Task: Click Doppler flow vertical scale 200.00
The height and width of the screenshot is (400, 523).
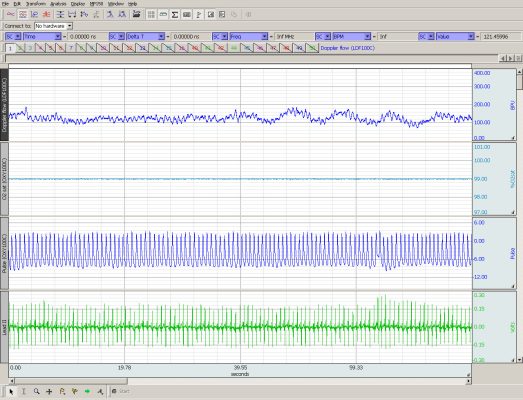Action: point(482,104)
